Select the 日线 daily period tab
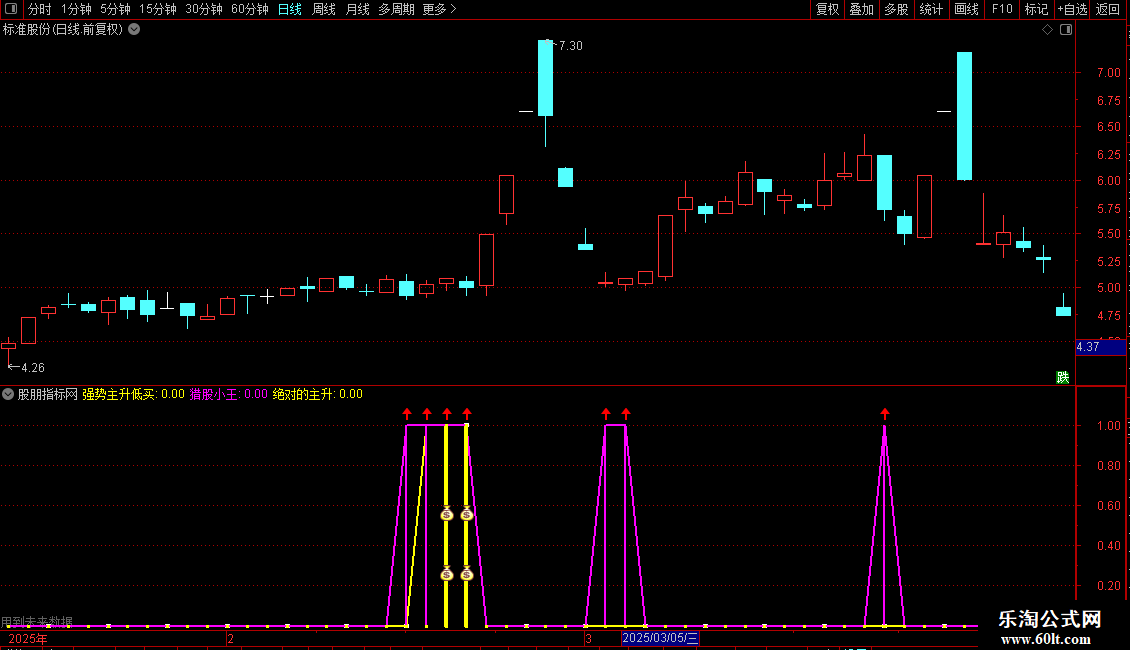Image resolution: width=1130 pixels, height=650 pixels. tap(290, 9)
